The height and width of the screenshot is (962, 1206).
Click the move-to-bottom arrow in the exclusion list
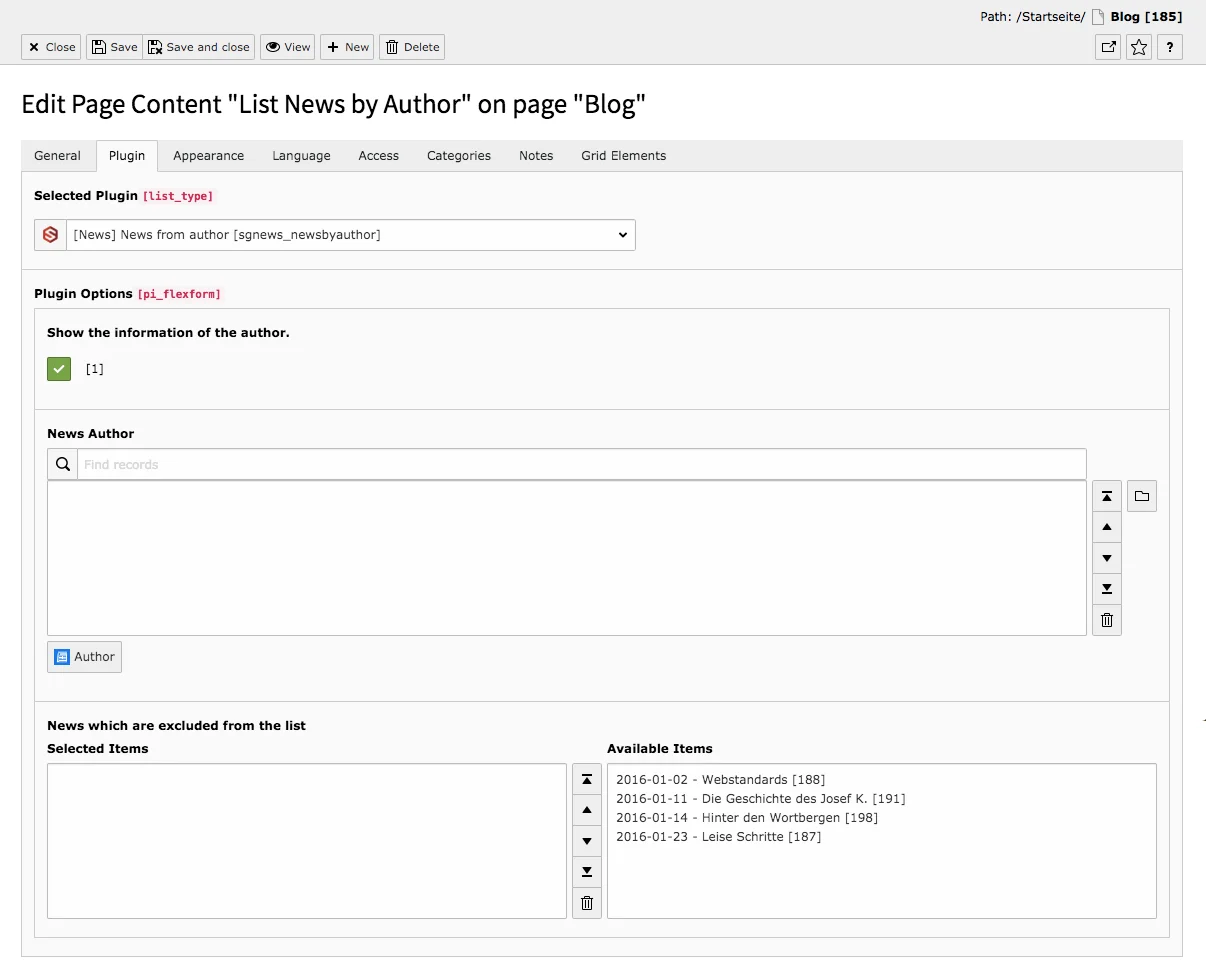(586, 871)
